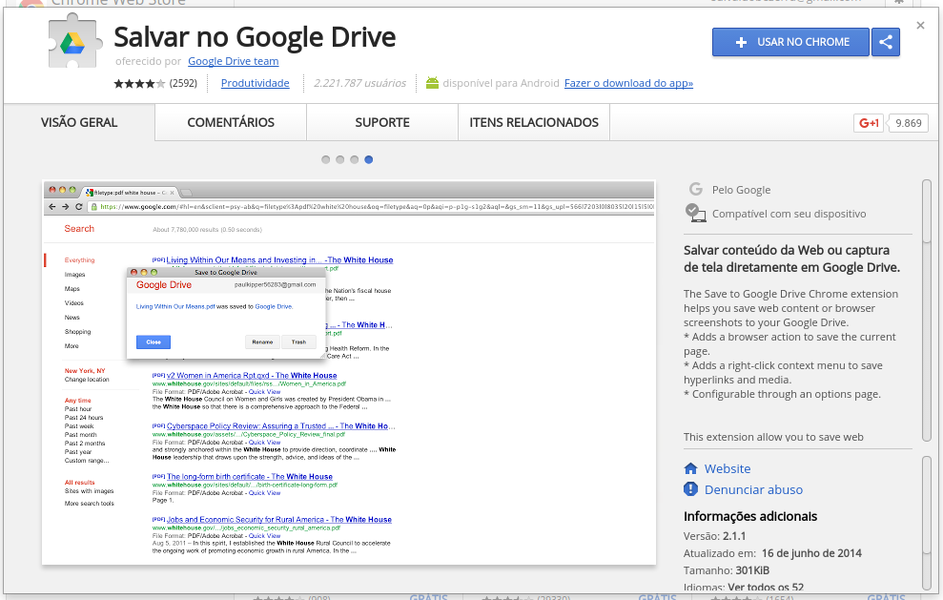Click the description panel scrollbar
This screenshot has height=600, width=943.
click(927, 210)
